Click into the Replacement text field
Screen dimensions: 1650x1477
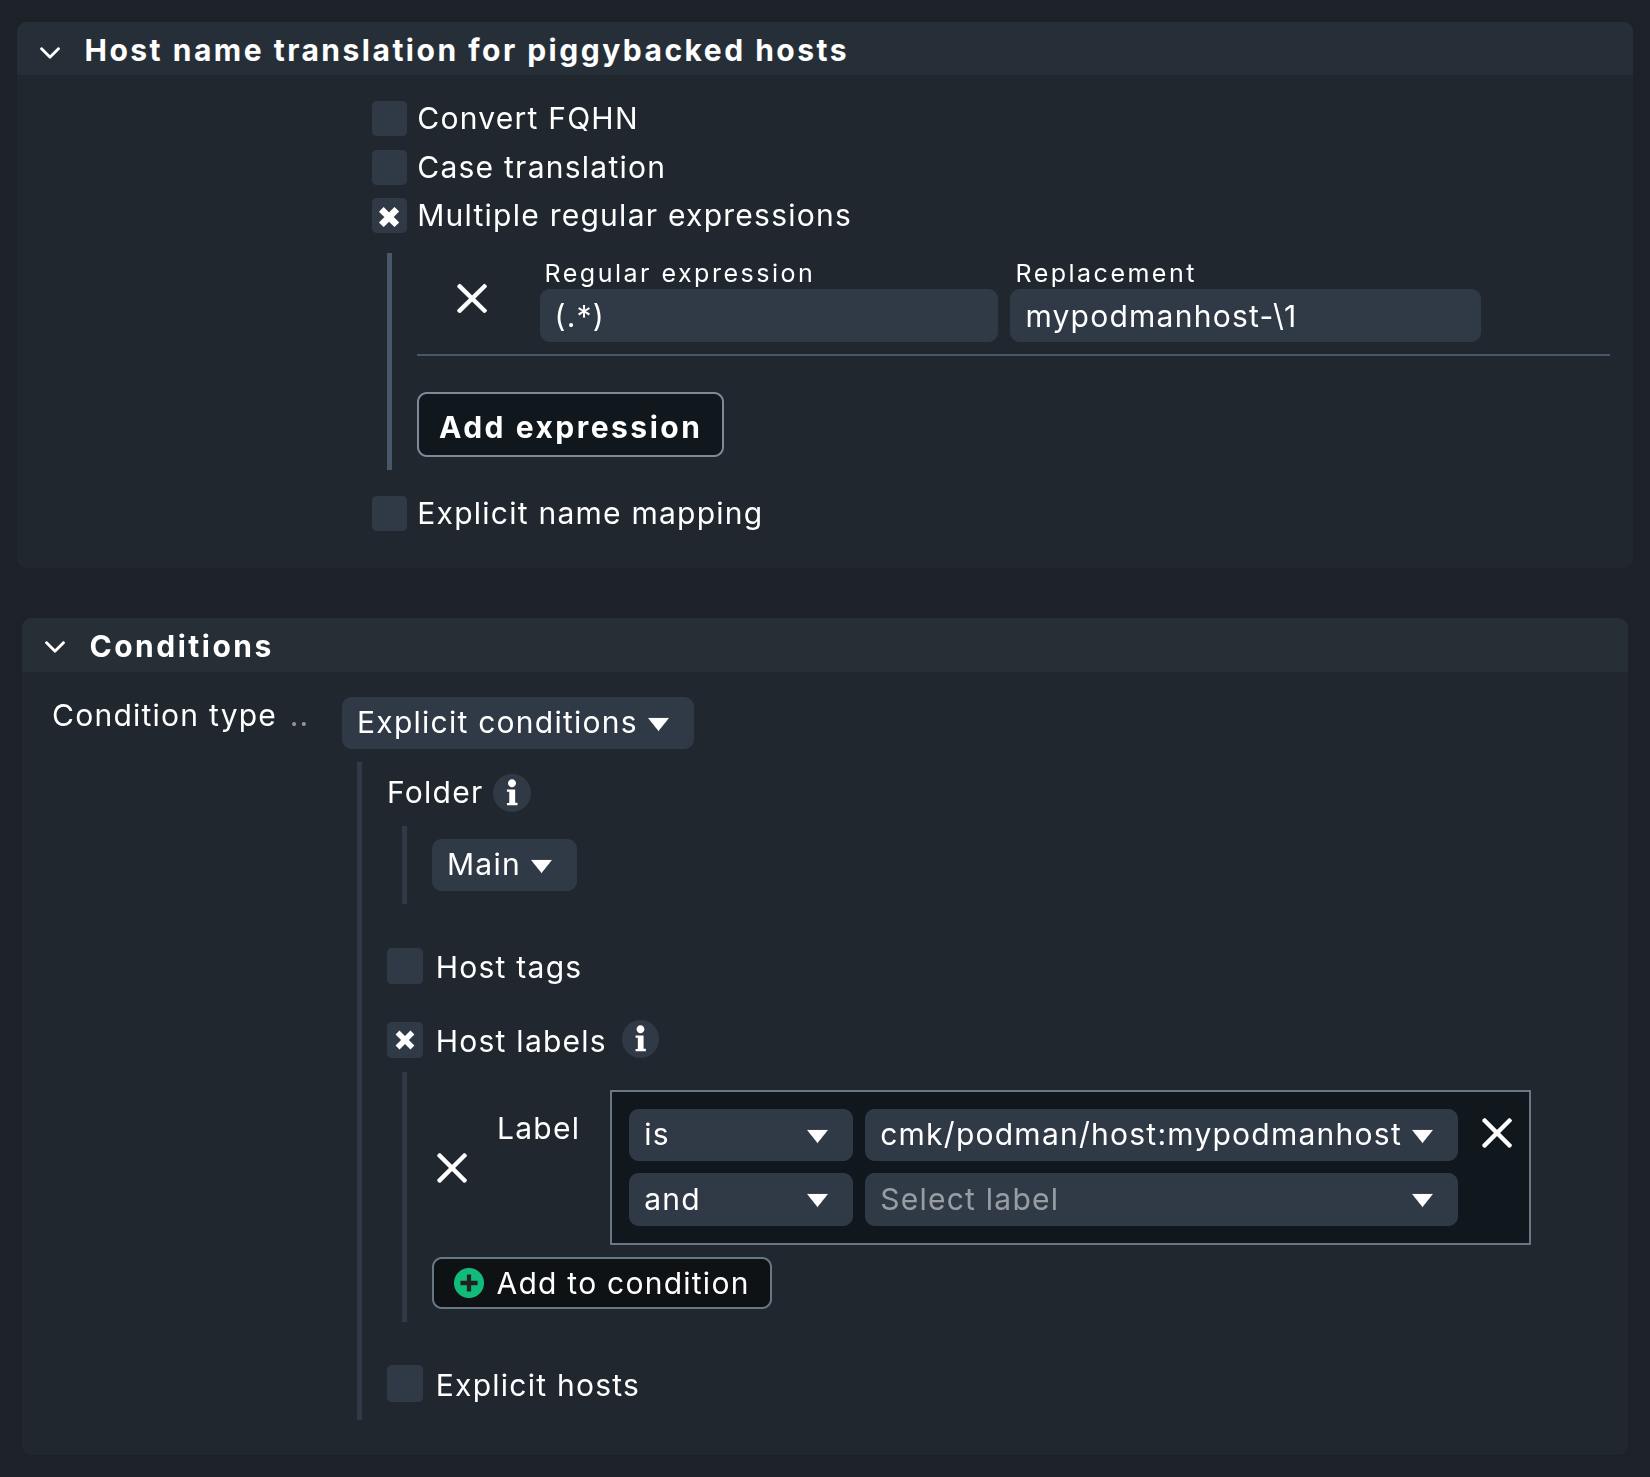[x=1244, y=316]
